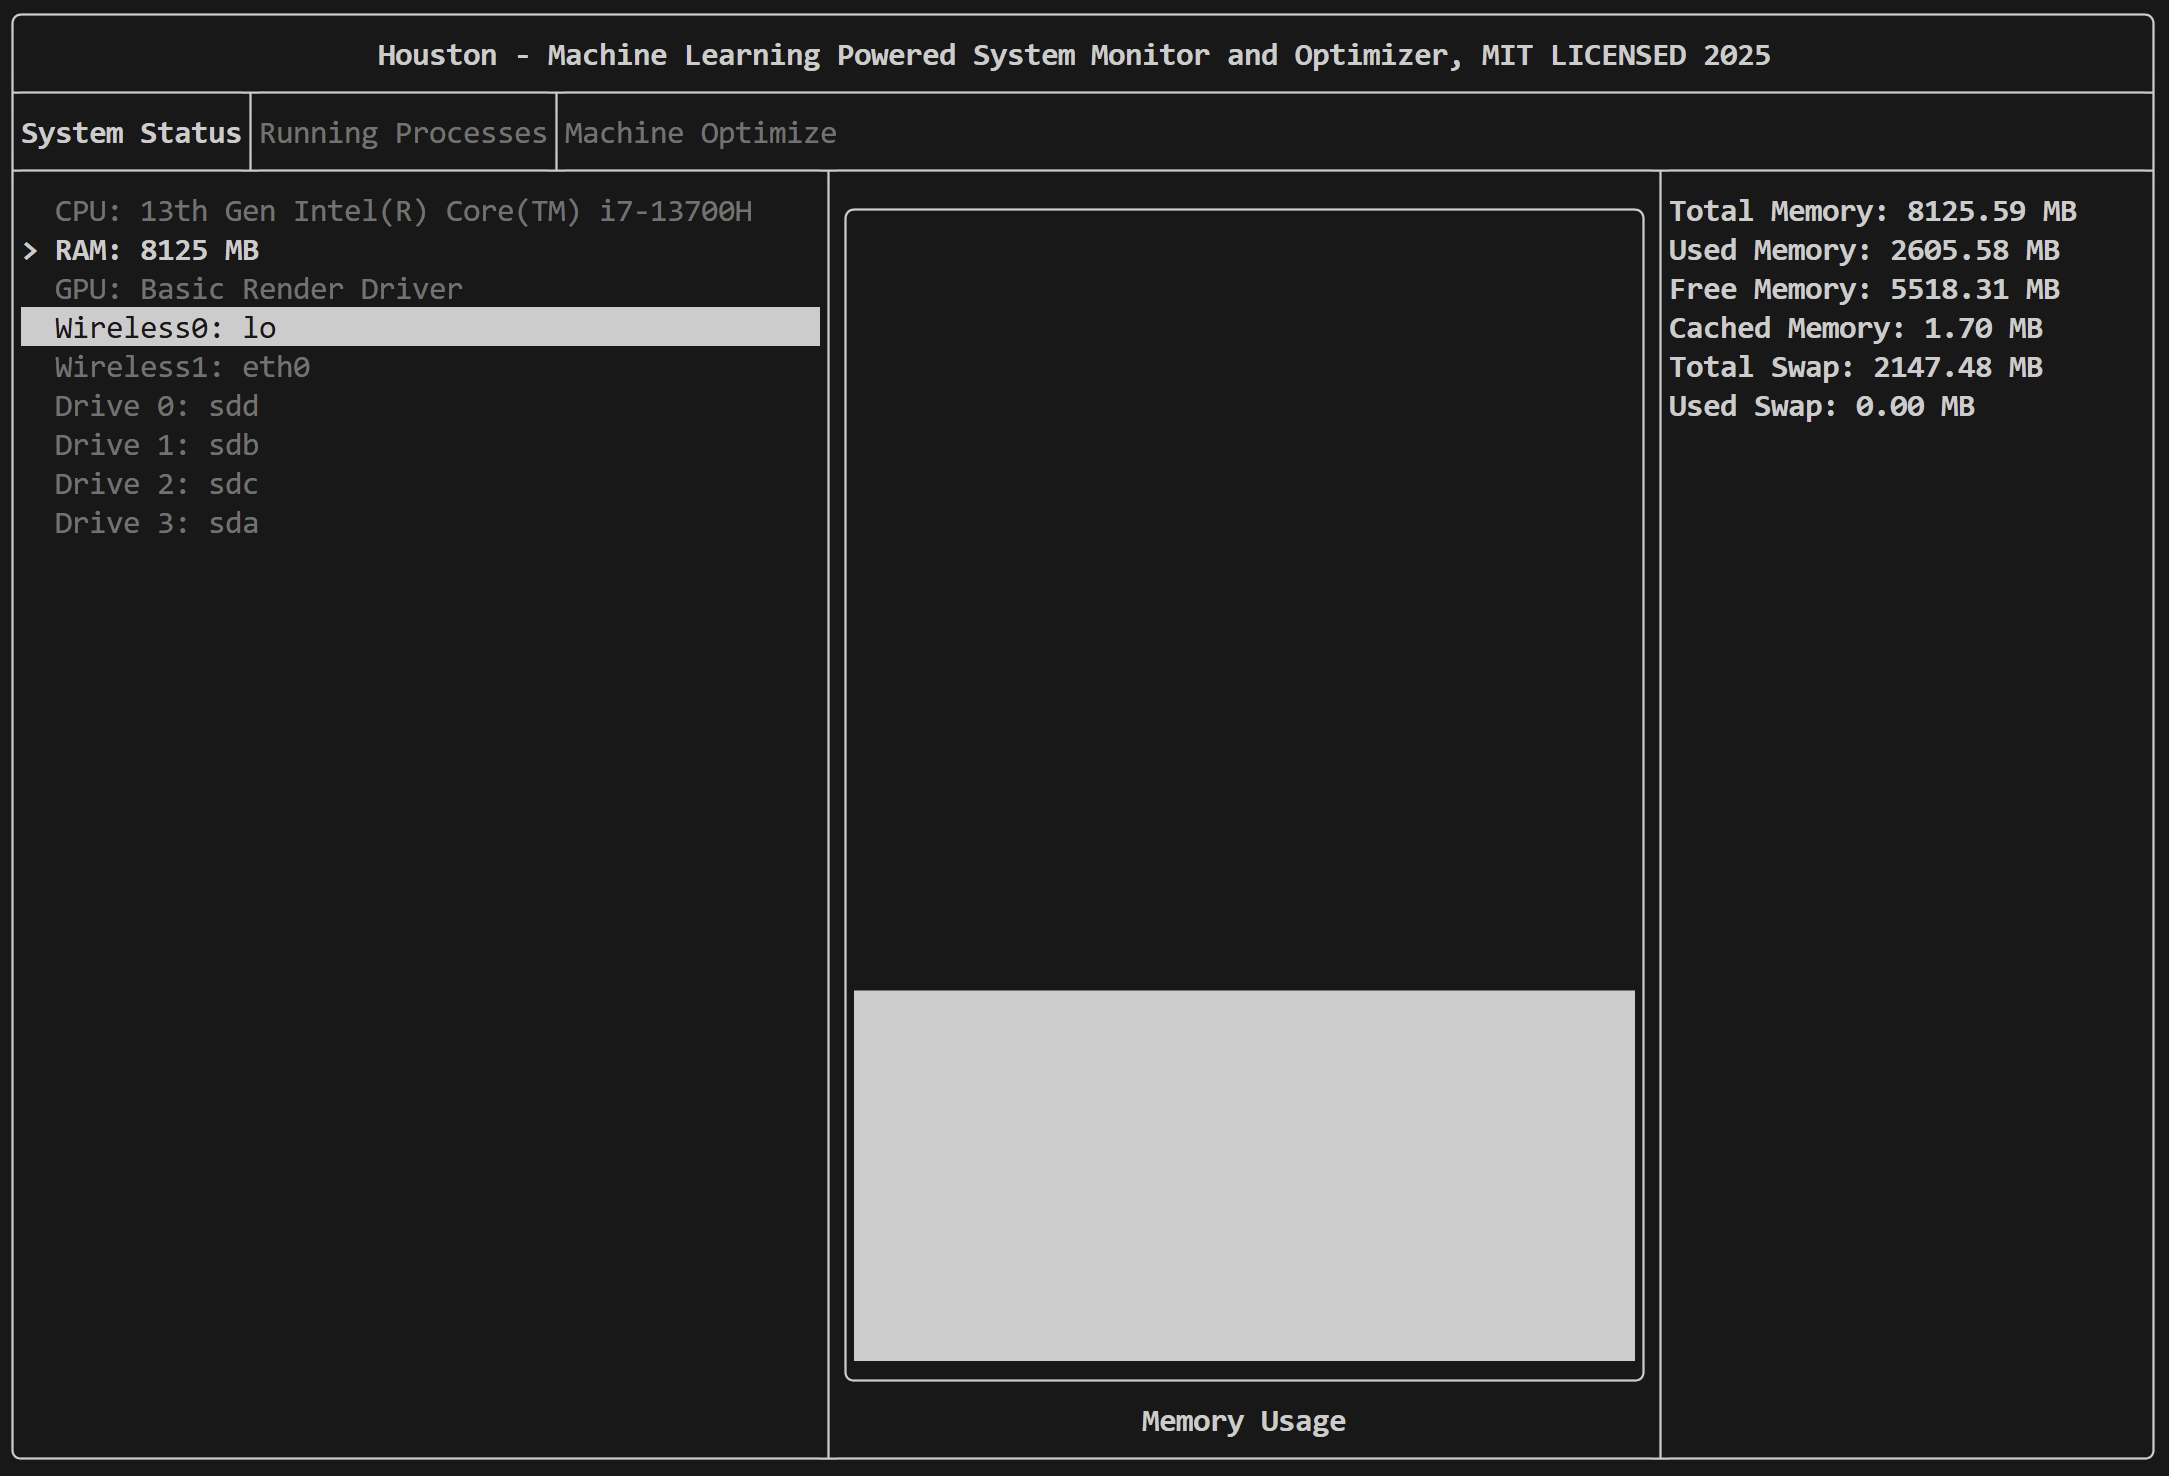
Task: Click the Memory Usage chart label
Action: click(1243, 1421)
